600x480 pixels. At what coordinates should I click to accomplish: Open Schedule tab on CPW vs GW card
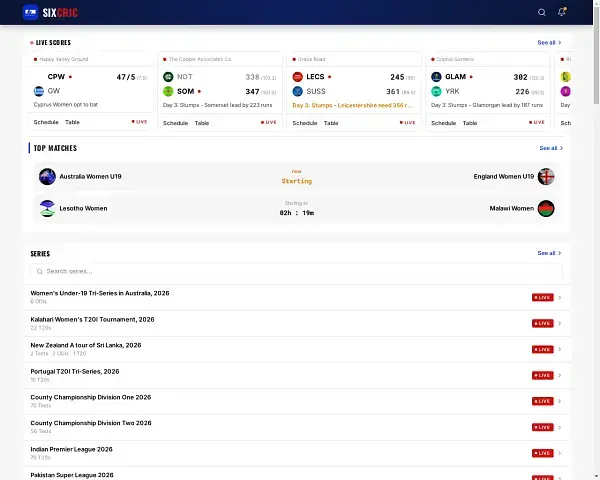click(46, 123)
